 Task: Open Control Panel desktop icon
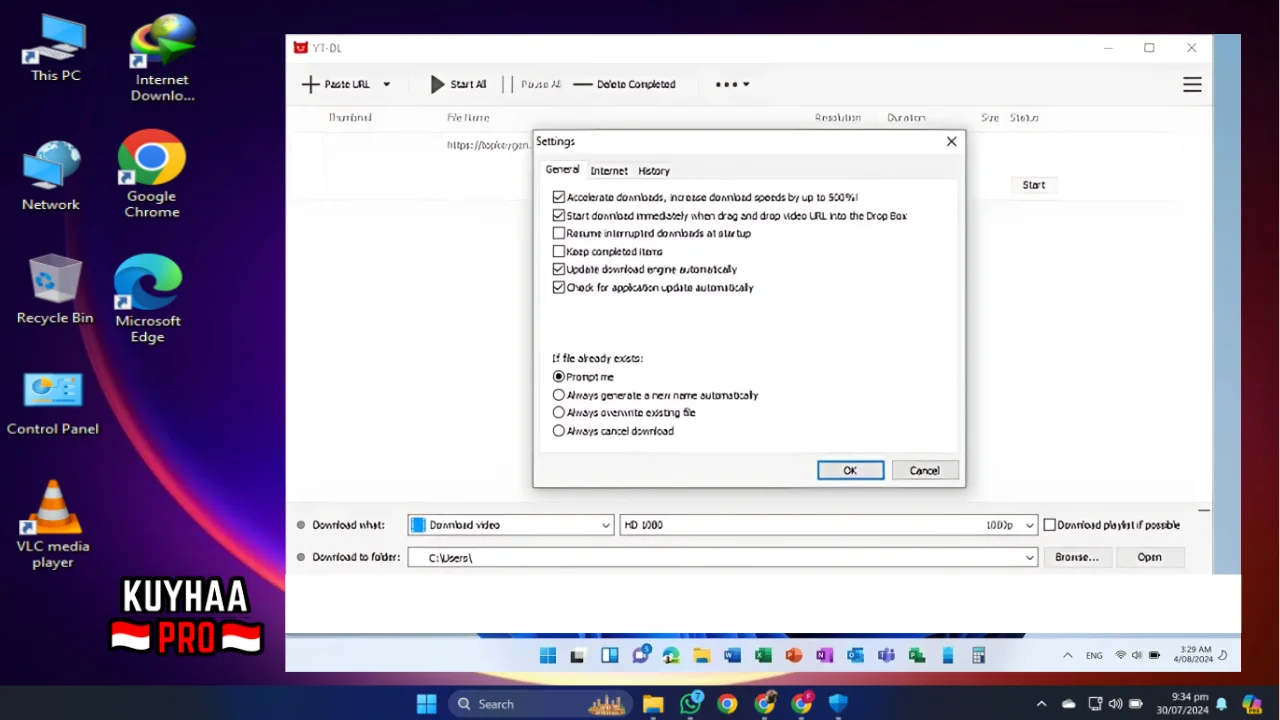[x=53, y=403]
